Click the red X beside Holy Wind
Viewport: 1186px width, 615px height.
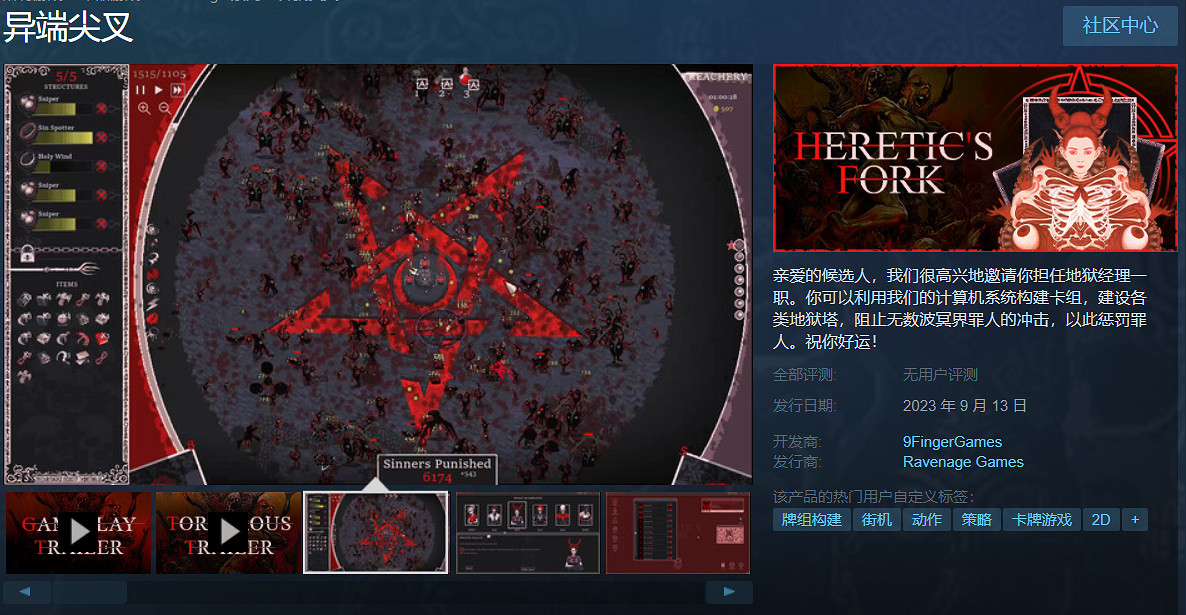pyautogui.click(x=102, y=166)
